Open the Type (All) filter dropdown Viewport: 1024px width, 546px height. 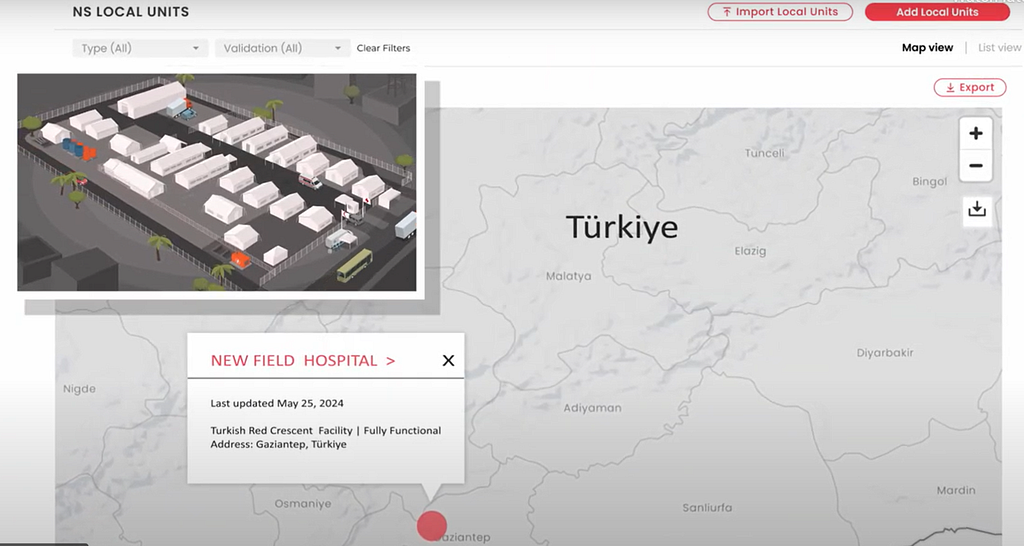tap(140, 48)
